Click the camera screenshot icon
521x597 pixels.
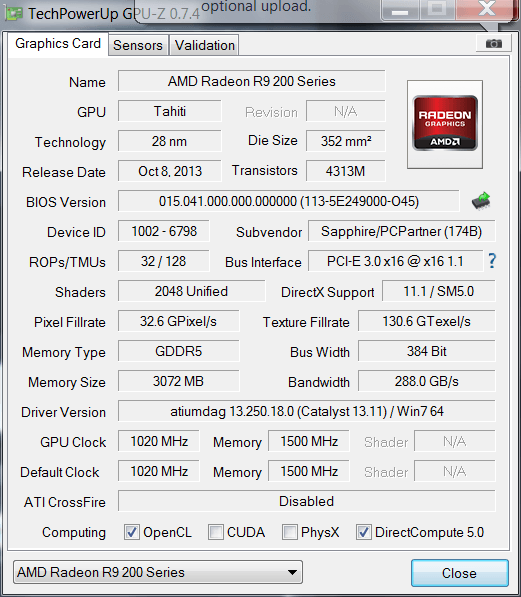pyautogui.click(x=494, y=43)
